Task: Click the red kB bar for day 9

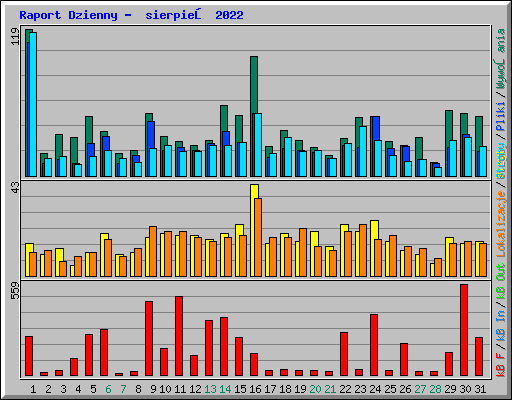Action: [149, 338]
